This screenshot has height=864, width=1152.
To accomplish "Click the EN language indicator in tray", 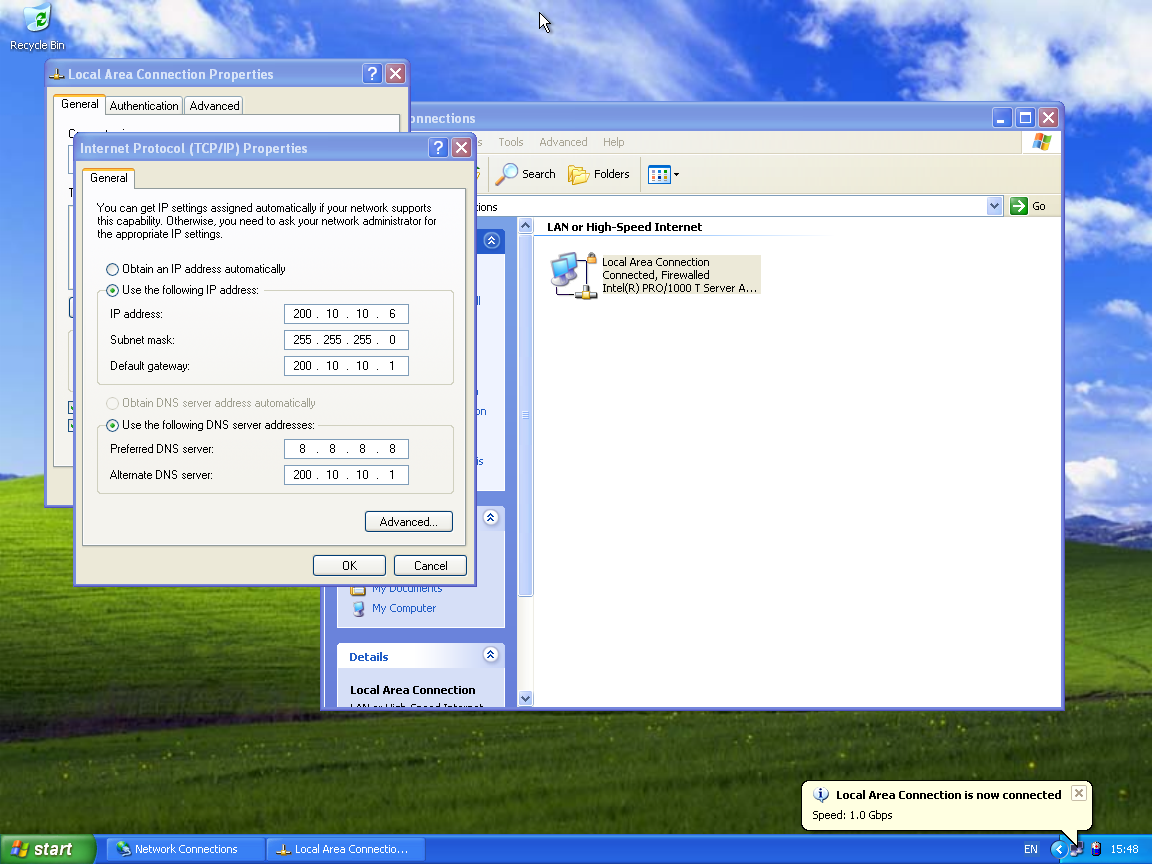I will pos(1030,848).
